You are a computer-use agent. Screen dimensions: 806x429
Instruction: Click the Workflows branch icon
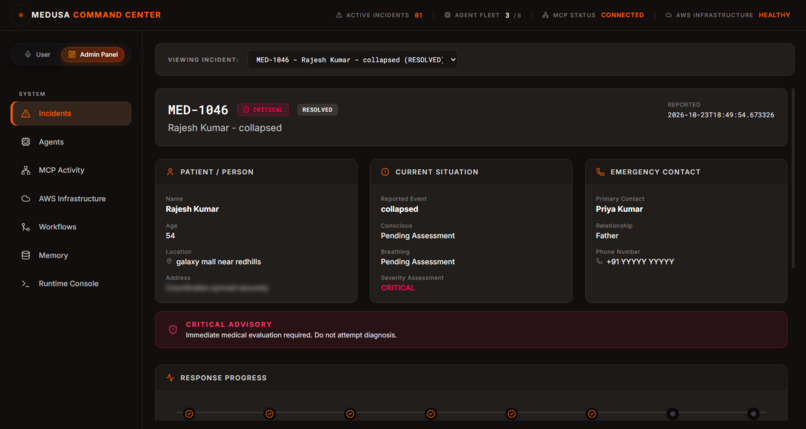pyautogui.click(x=26, y=227)
